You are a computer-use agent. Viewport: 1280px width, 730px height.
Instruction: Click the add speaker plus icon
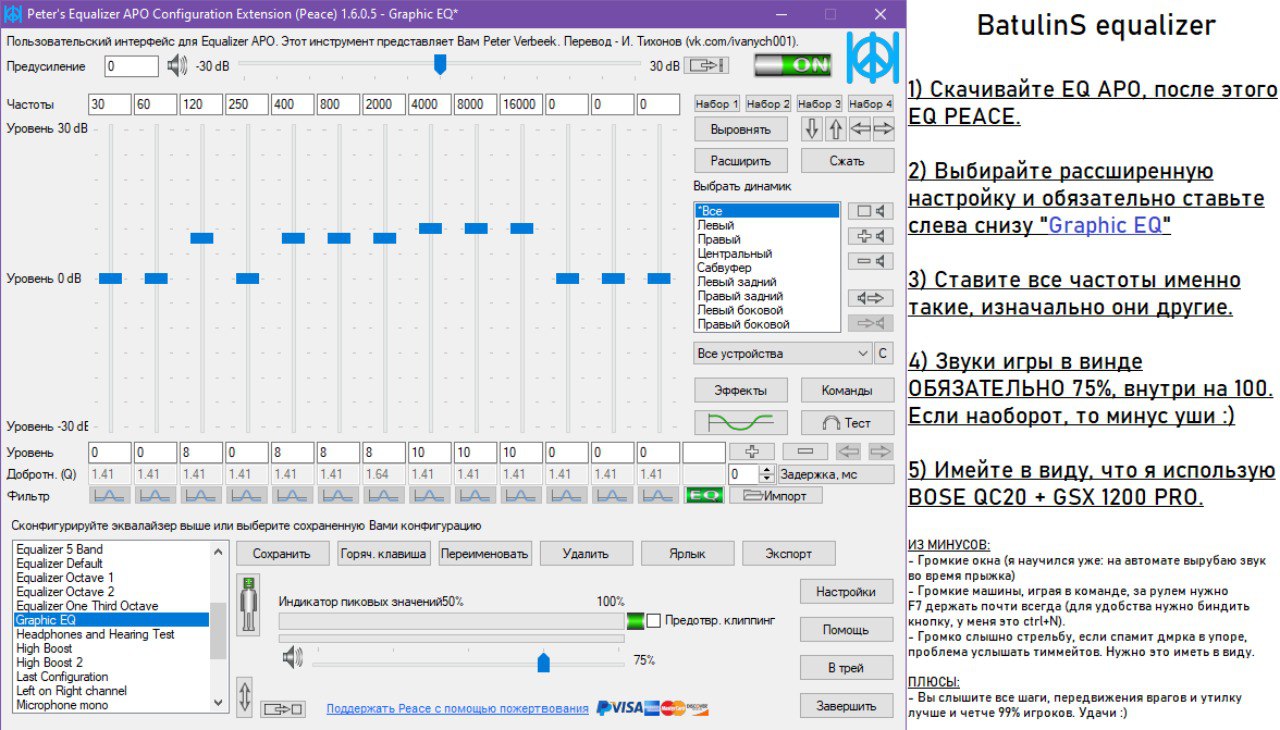[870, 236]
